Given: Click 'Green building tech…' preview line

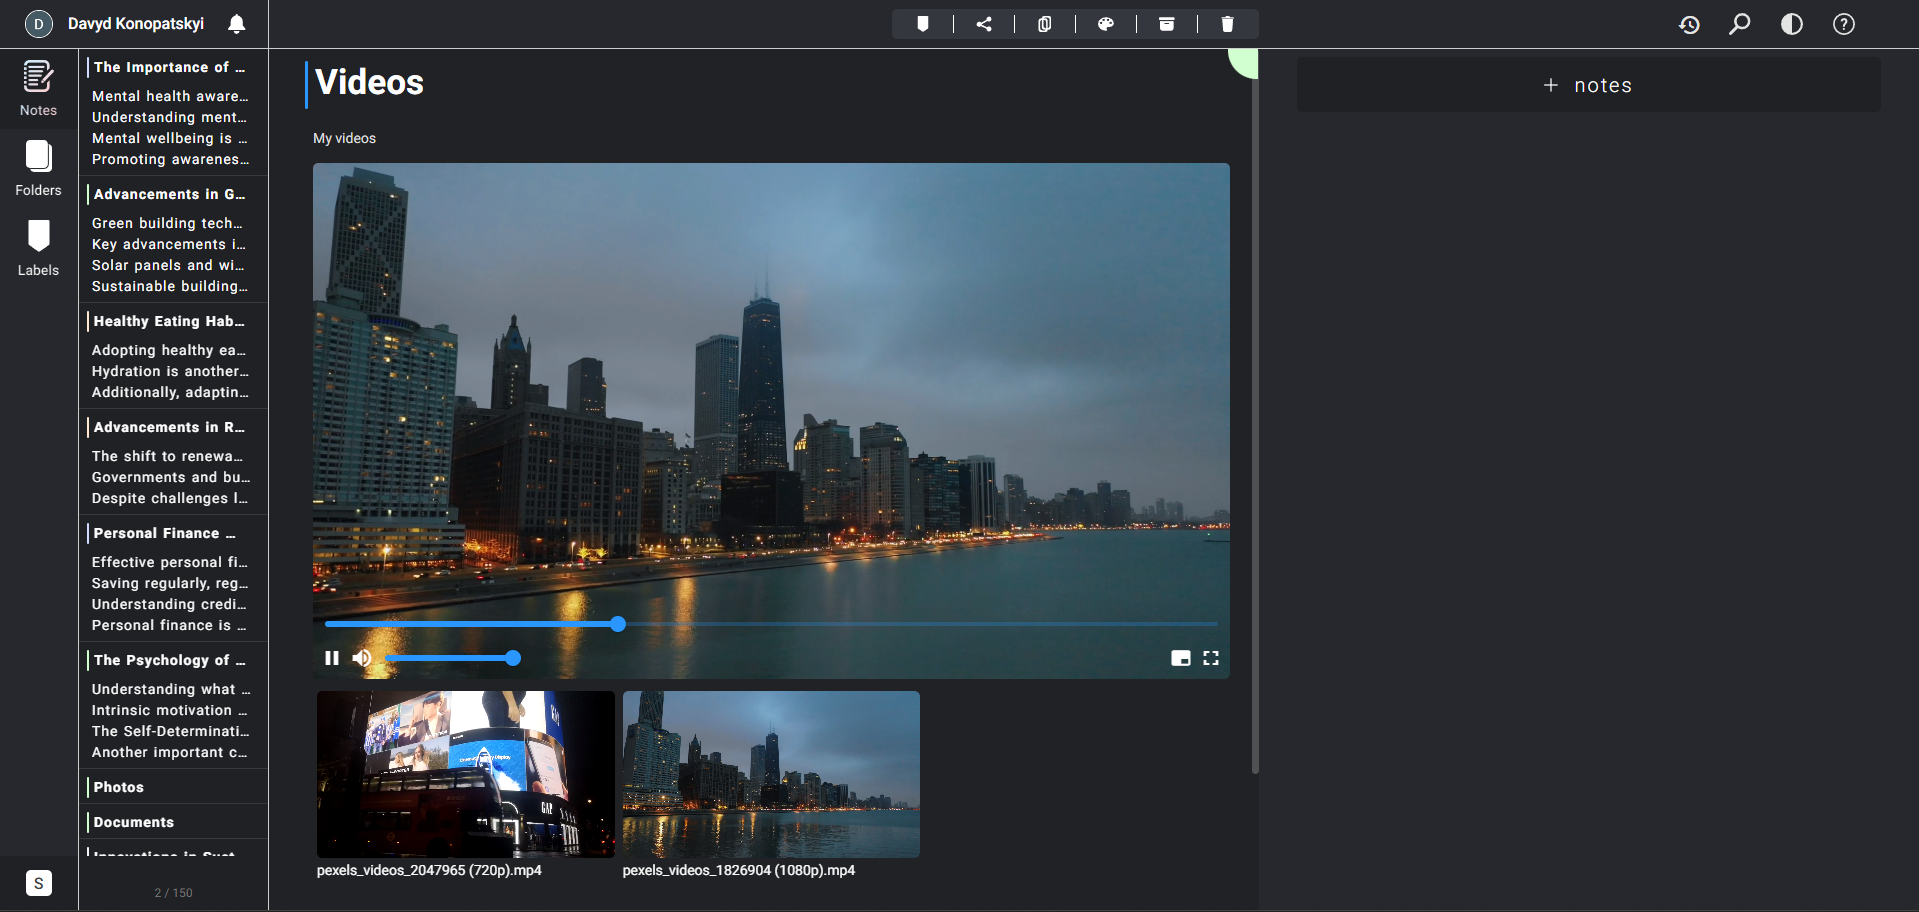Looking at the screenshot, I should click(x=167, y=223).
